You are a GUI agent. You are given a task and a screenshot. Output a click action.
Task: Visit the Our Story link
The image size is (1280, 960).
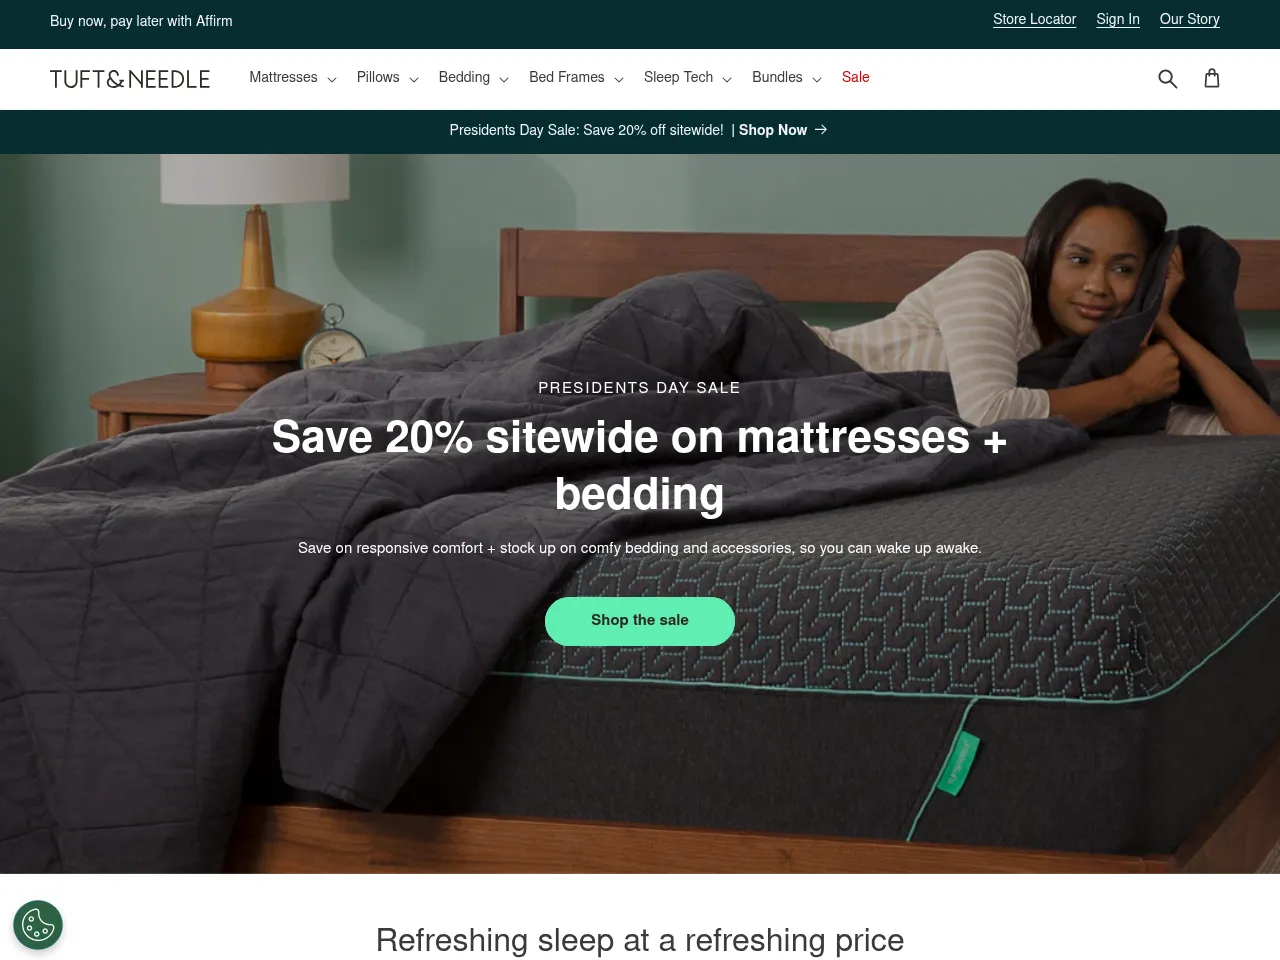pyautogui.click(x=1190, y=19)
